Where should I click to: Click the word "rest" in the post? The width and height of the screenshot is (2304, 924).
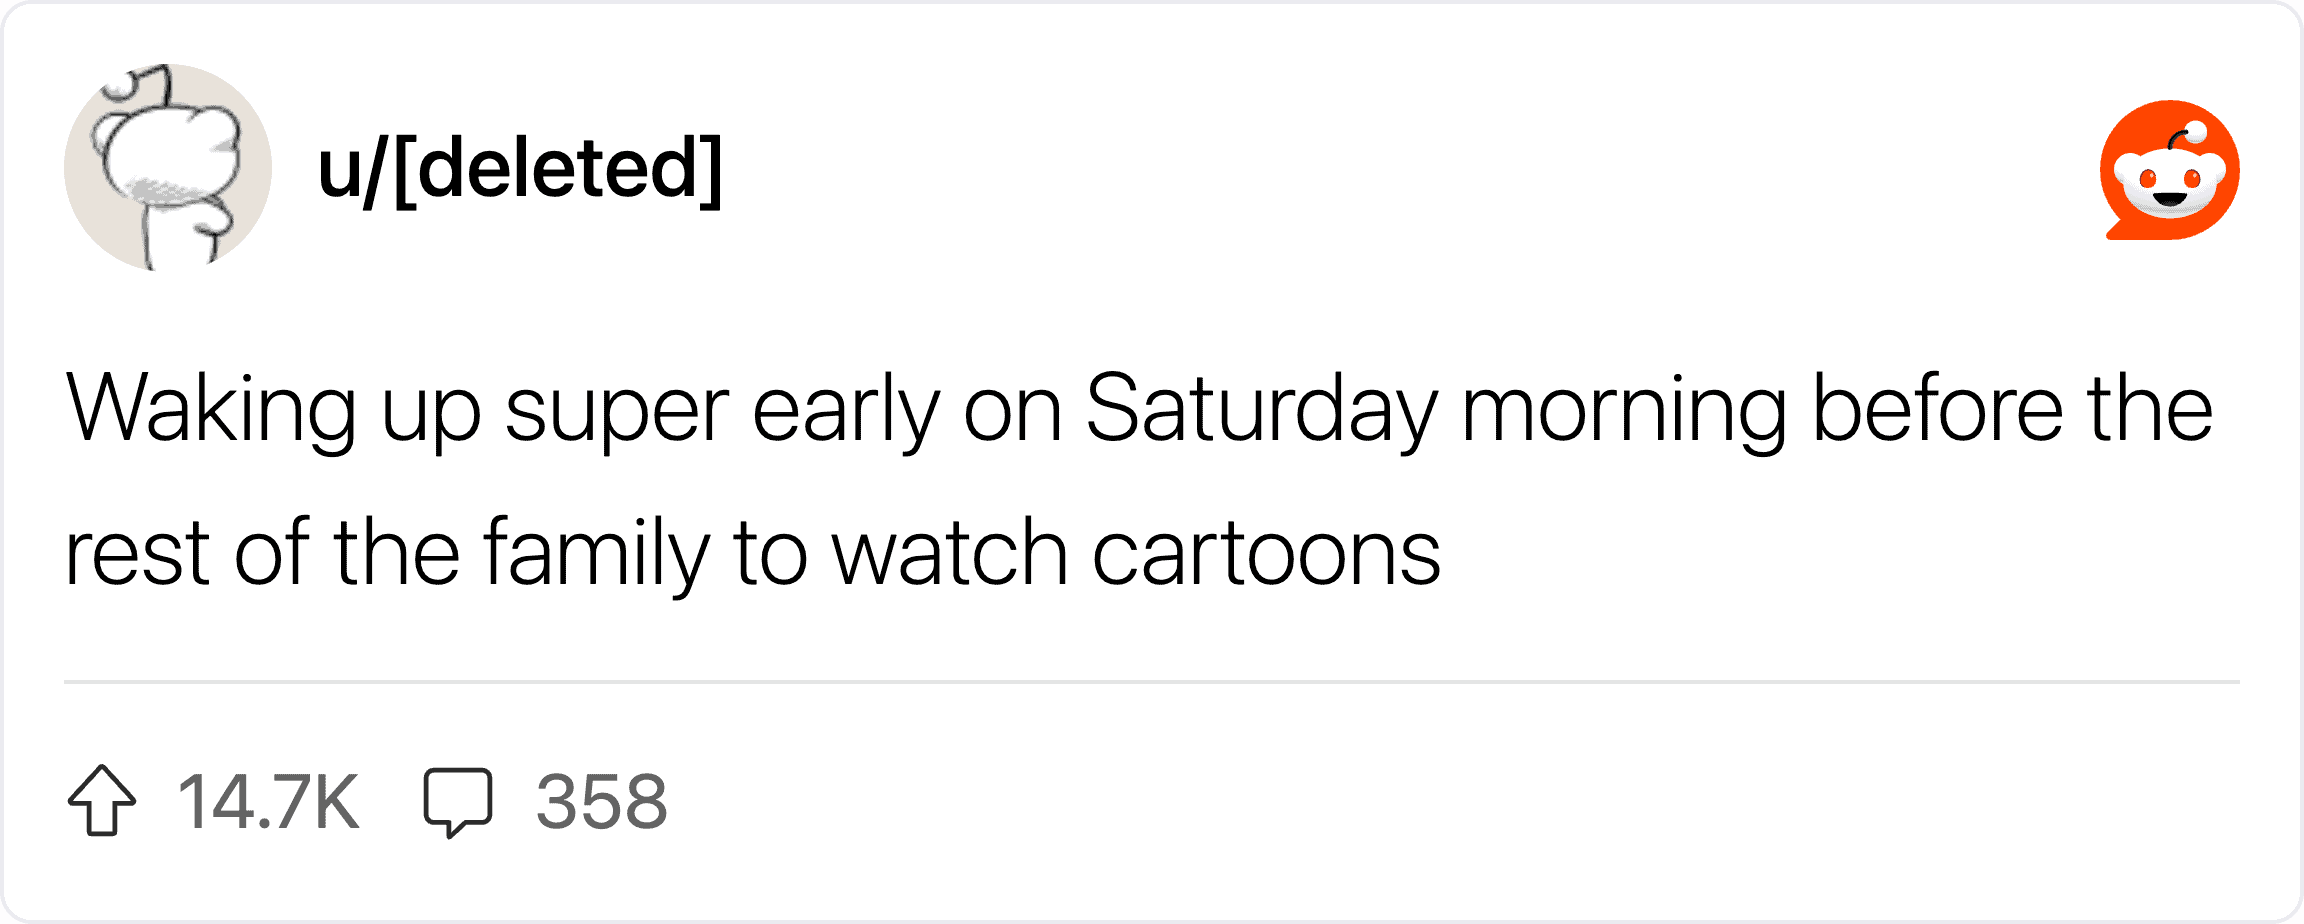click(x=138, y=554)
